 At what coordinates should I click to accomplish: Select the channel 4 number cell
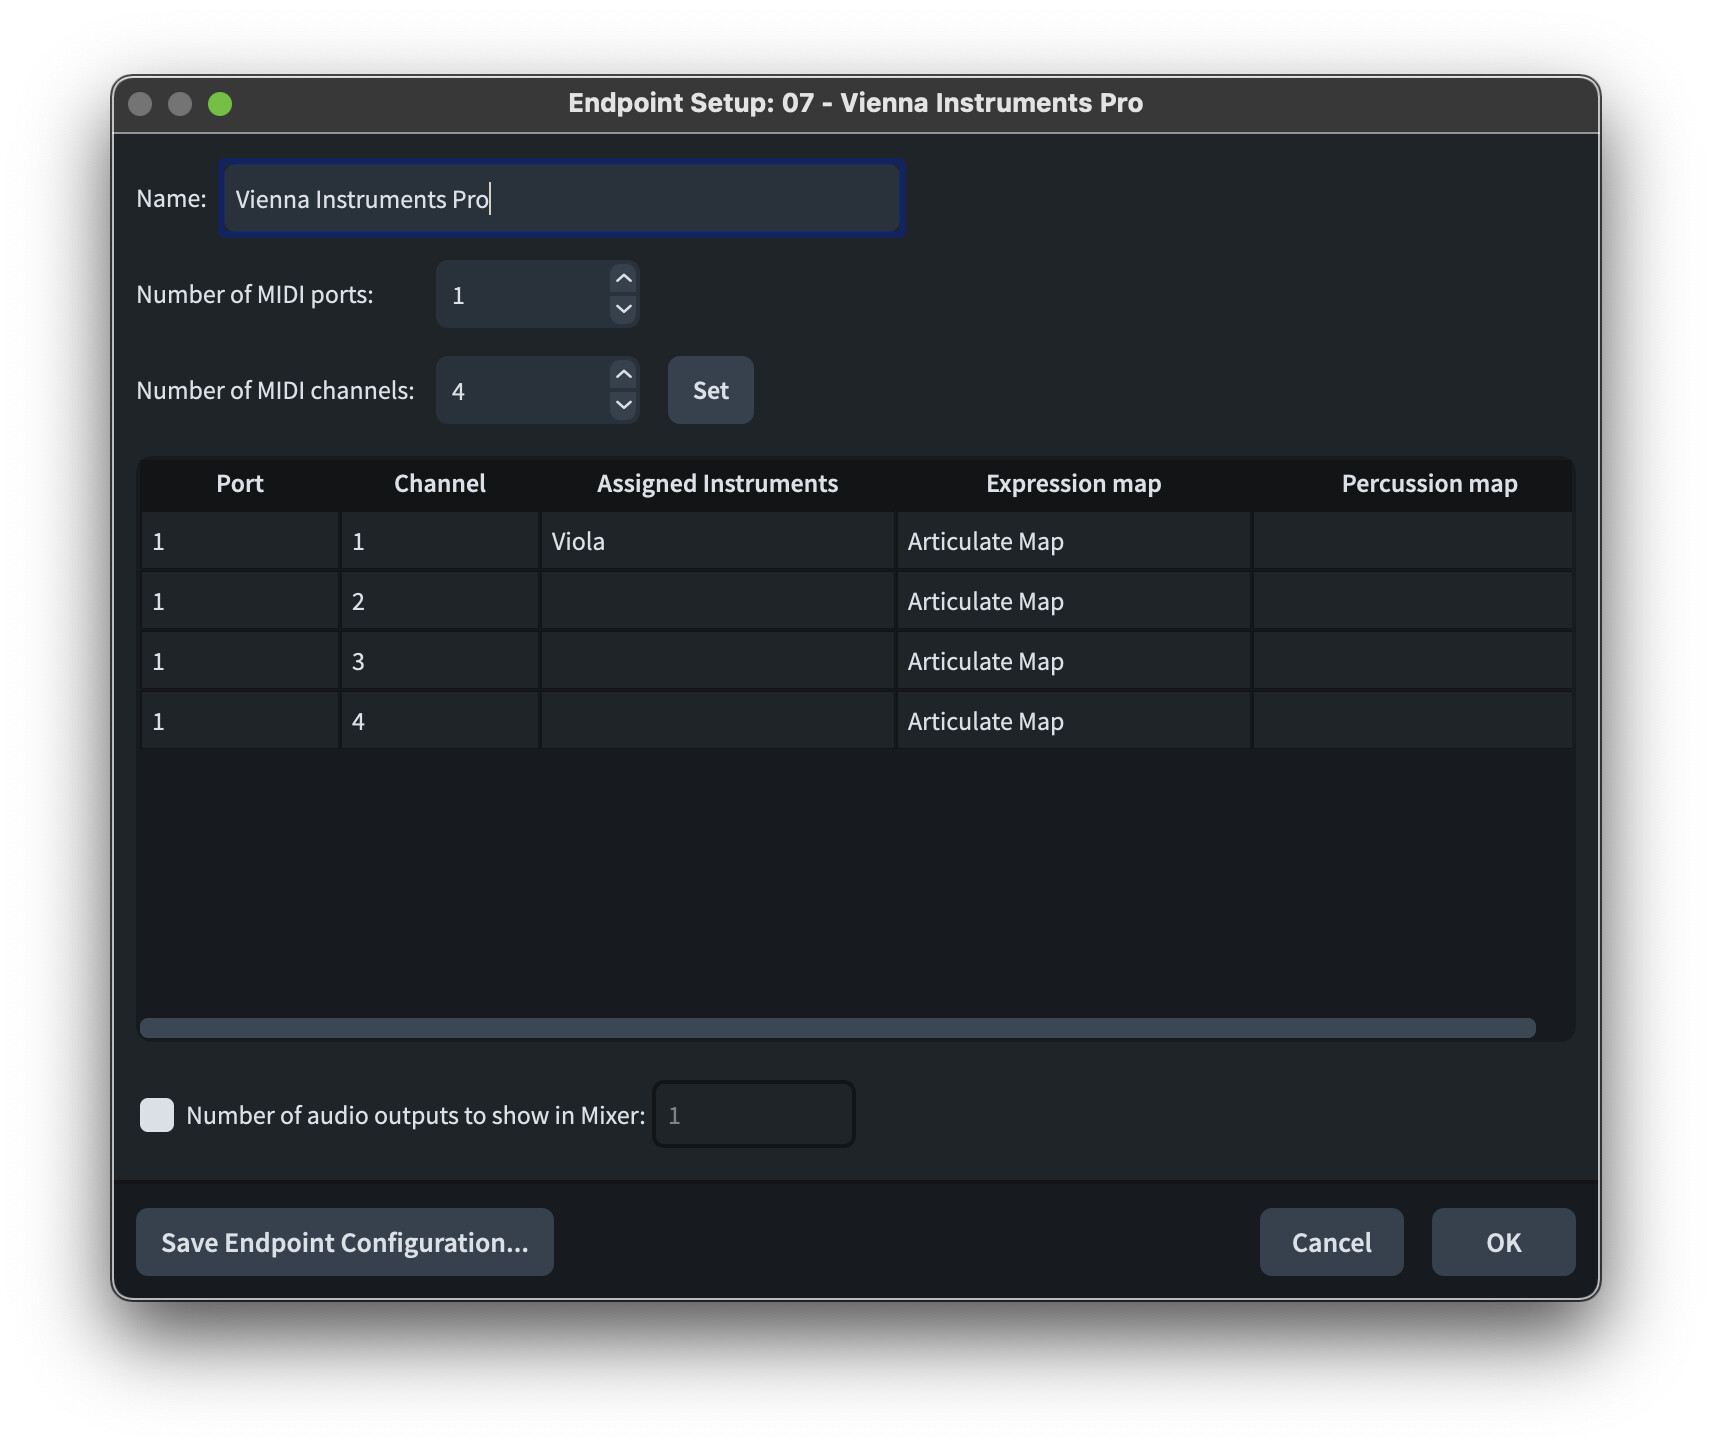[x=440, y=721]
